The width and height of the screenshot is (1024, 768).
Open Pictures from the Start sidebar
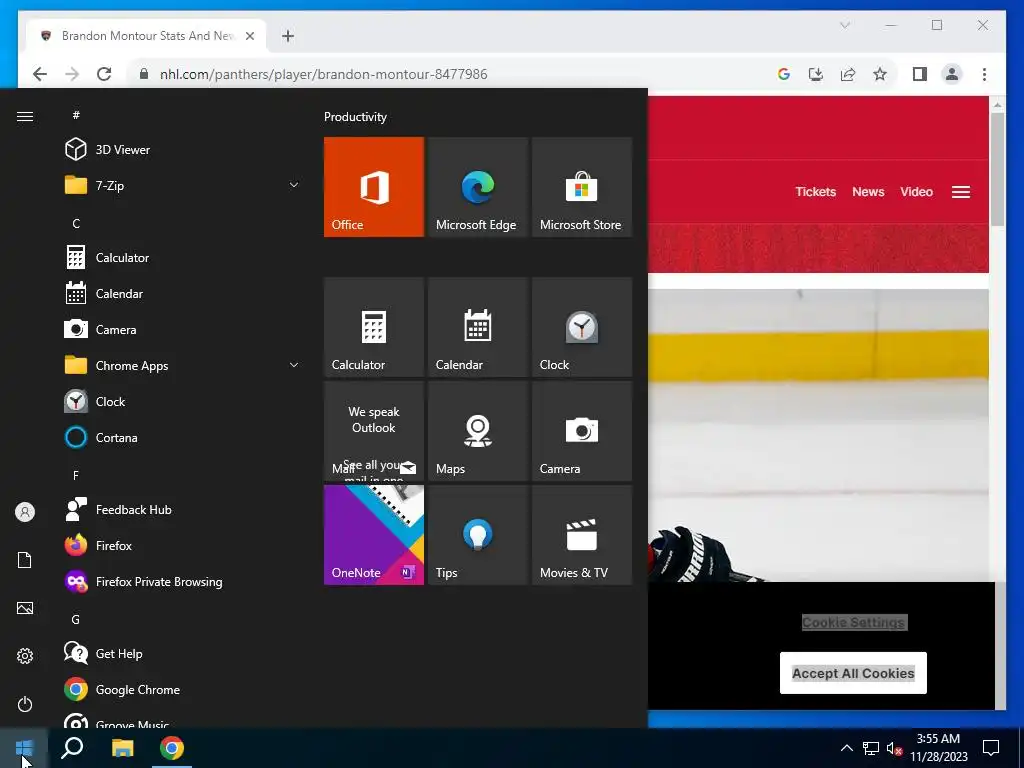coord(25,608)
